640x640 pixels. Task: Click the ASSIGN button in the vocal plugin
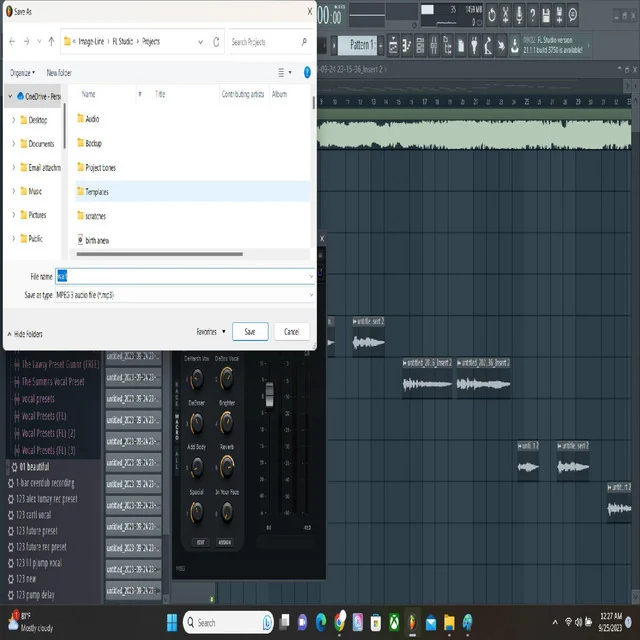coord(225,542)
